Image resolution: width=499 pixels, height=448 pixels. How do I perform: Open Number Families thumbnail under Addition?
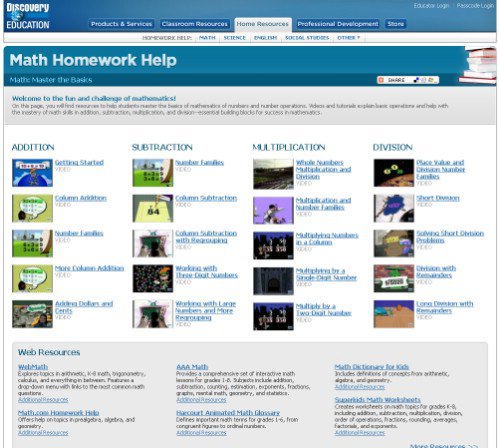point(32,243)
